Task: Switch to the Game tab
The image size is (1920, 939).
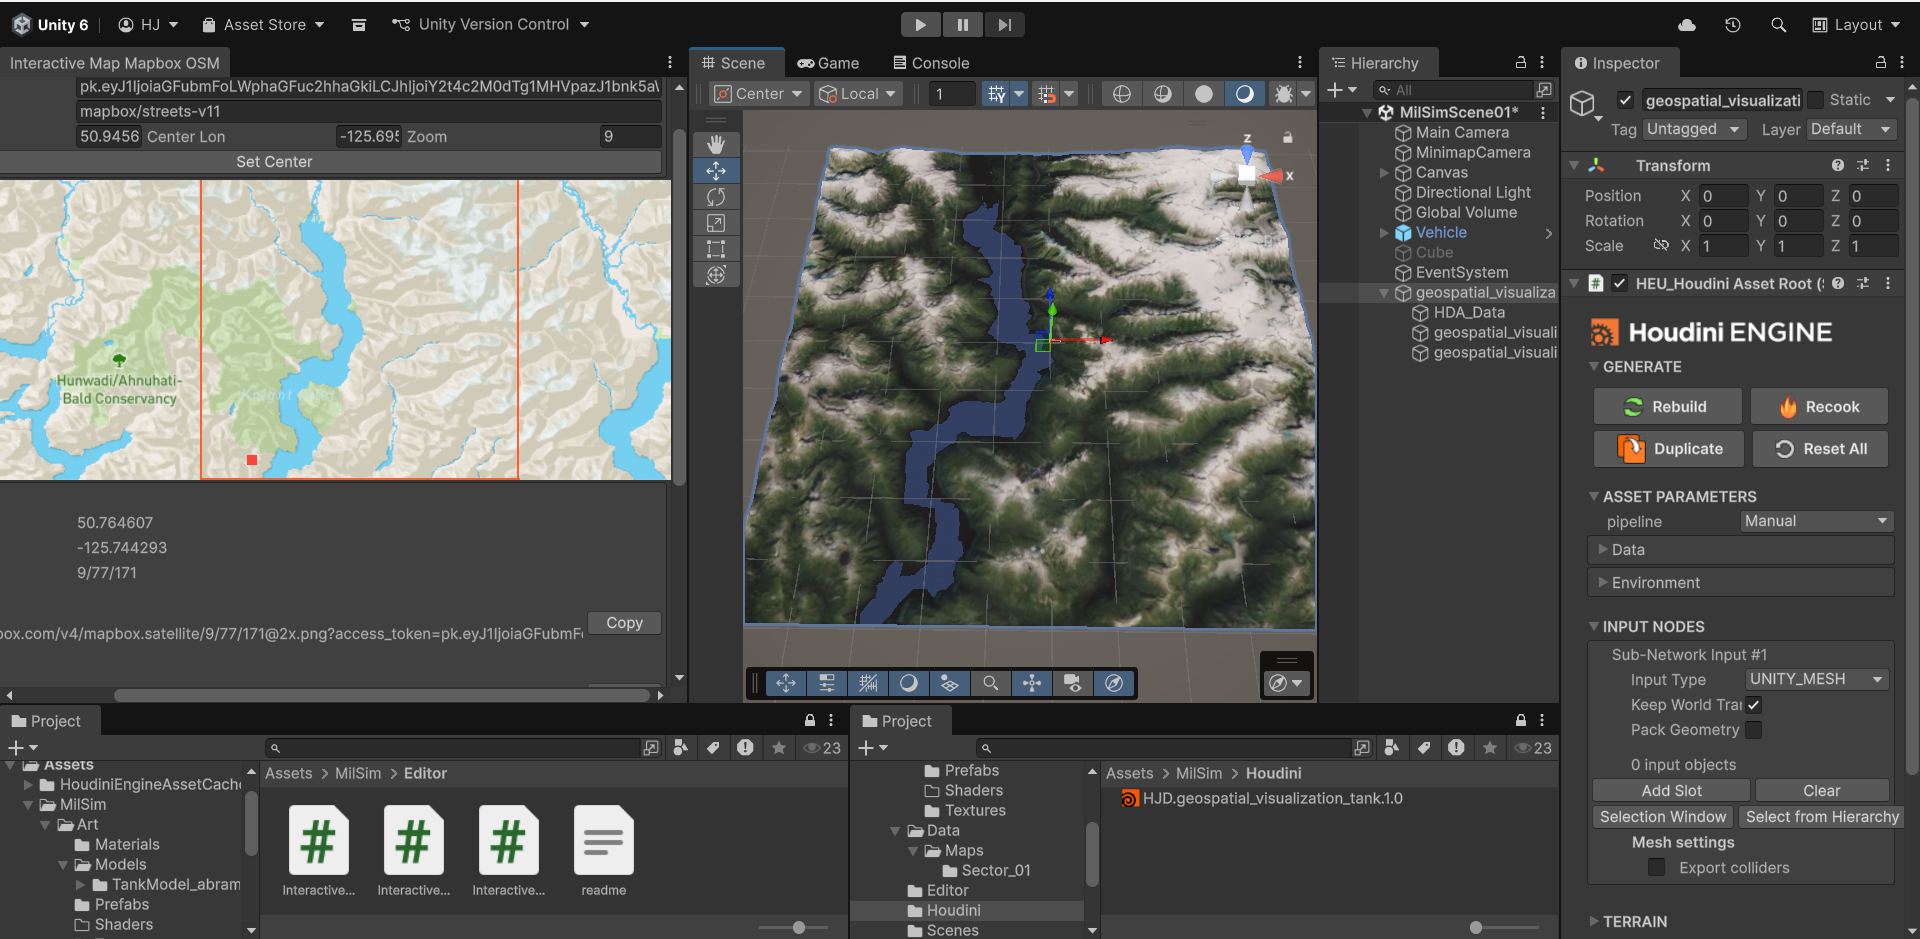Action: coord(829,62)
